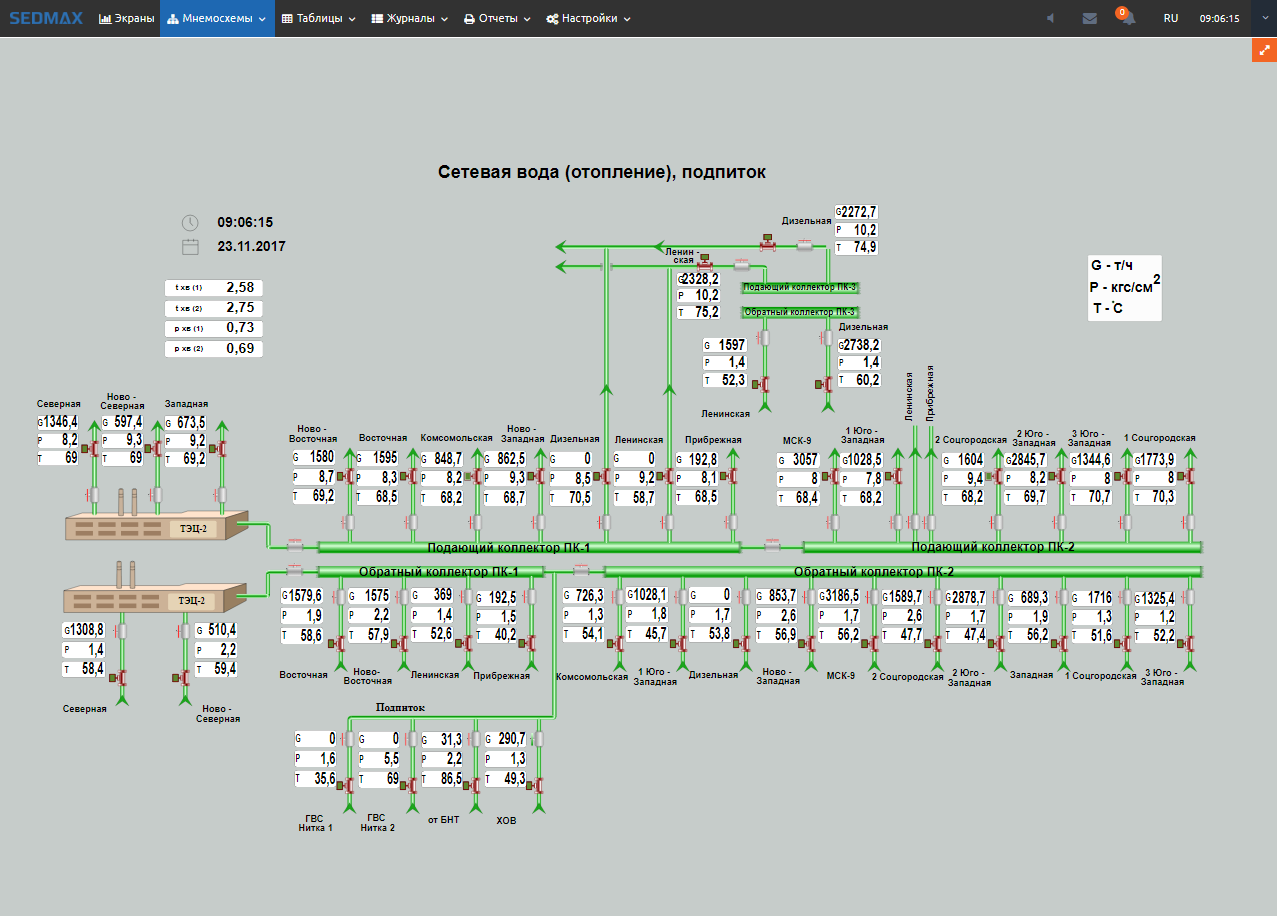Open the Мнемосхемы menu
This screenshot has width=1277, height=917.
(x=217, y=18)
